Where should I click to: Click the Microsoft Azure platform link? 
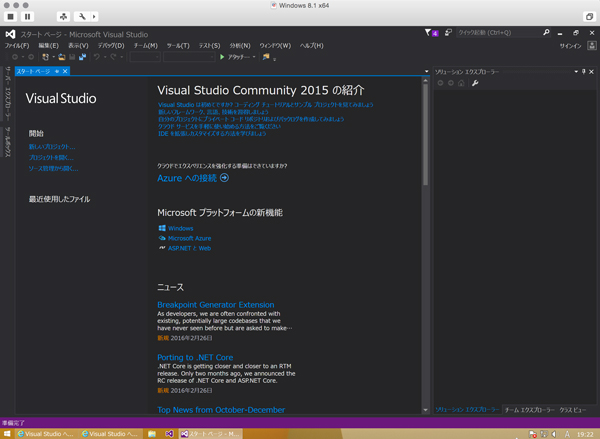click(189, 238)
